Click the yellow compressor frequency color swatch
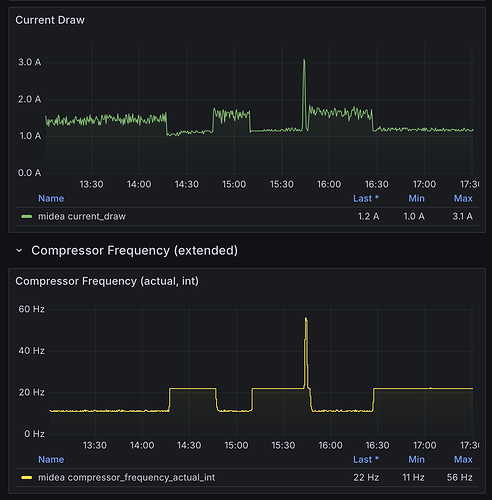The image size is (492, 500). 27,477
